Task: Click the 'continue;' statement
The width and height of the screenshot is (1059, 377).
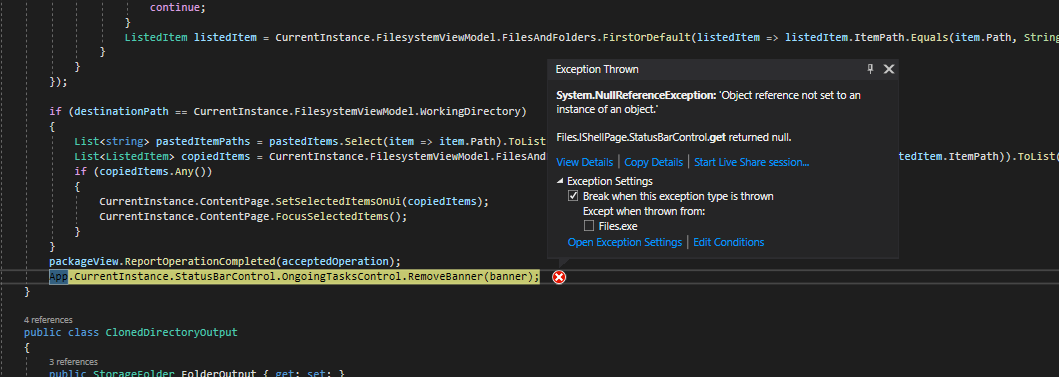Action: tap(178, 8)
